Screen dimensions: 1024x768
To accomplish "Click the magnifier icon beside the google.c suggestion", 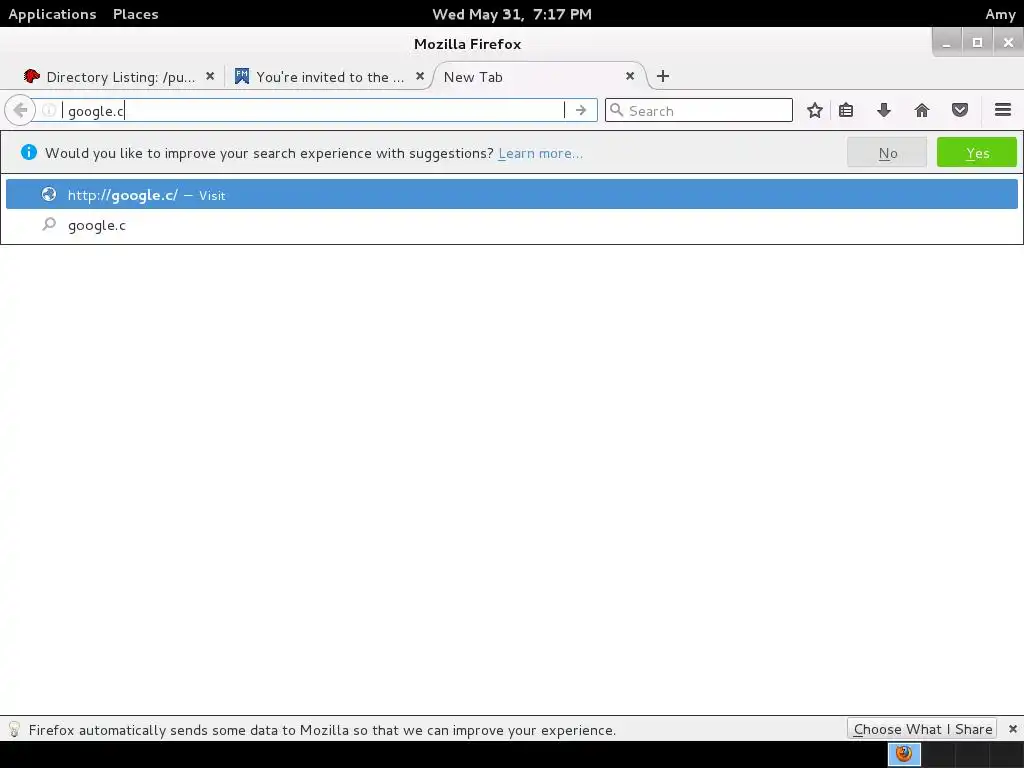I will [49, 225].
